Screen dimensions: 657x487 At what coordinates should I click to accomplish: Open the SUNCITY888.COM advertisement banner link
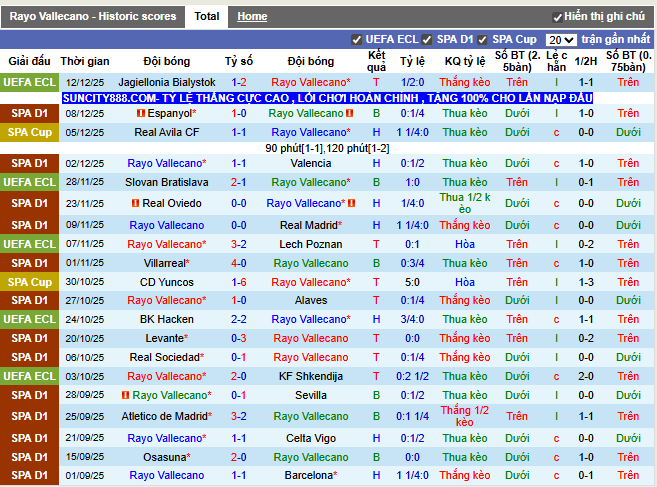pyautogui.click(x=327, y=98)
